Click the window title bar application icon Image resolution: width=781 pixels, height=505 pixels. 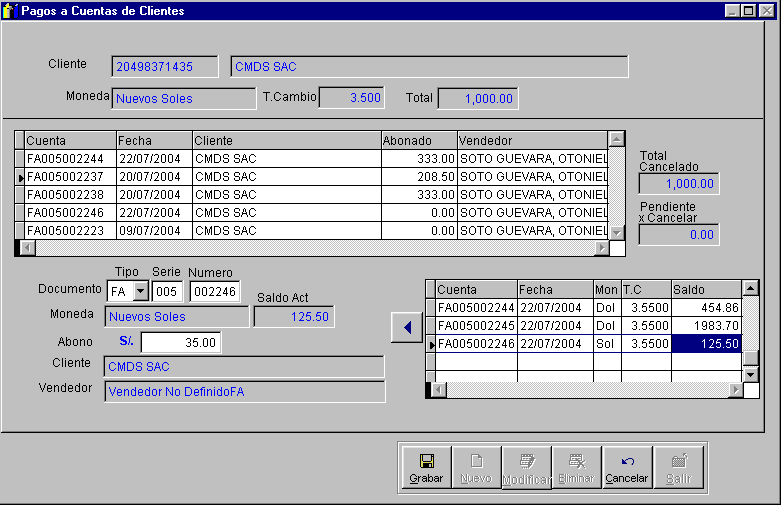(x=9, y=10)
